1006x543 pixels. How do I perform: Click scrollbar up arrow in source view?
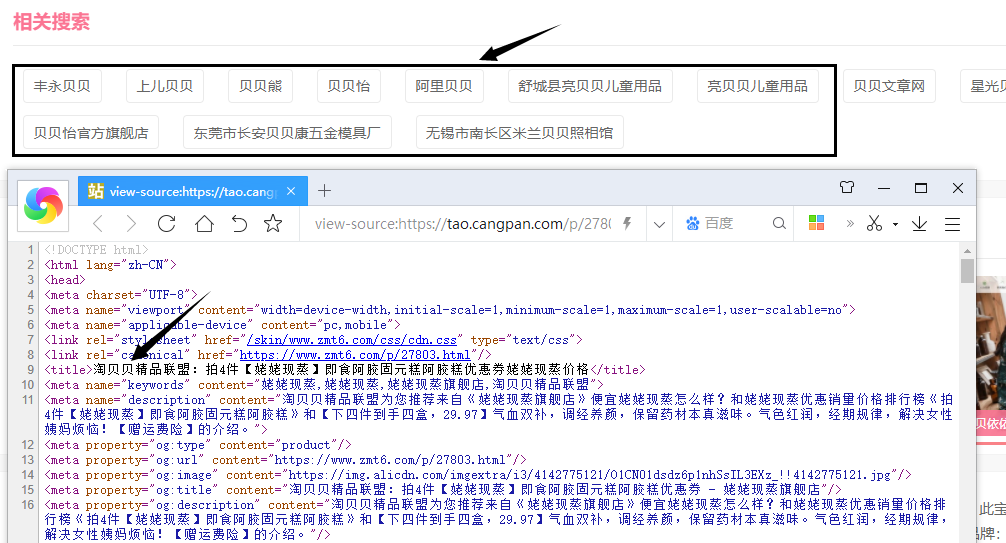968,251
